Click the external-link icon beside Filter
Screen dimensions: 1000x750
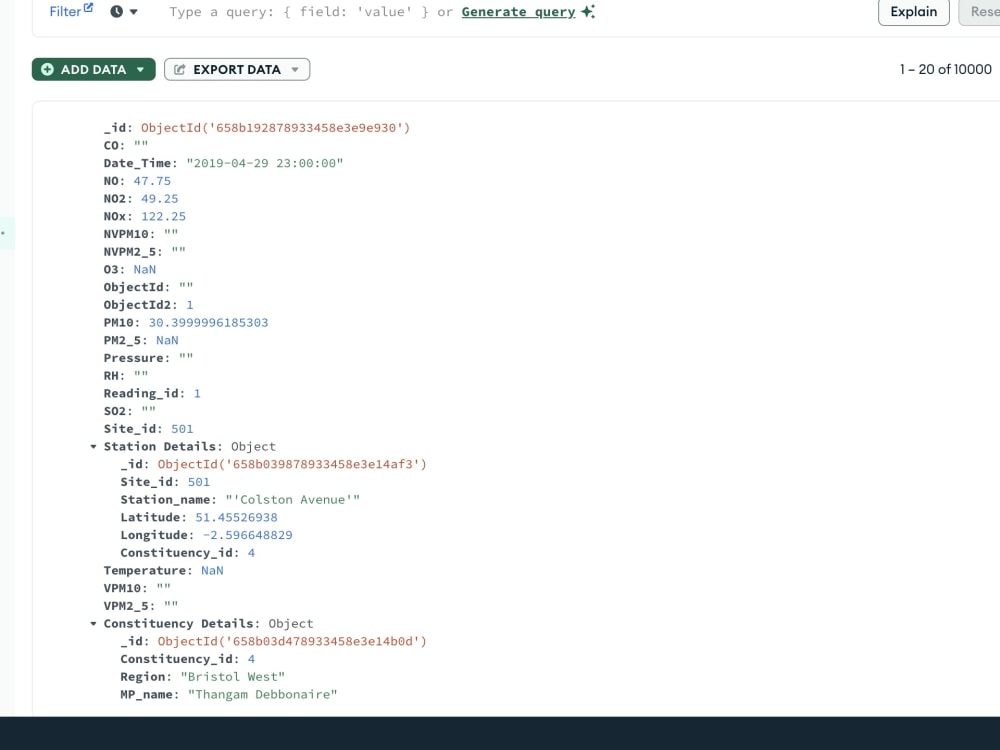point(86,6)
